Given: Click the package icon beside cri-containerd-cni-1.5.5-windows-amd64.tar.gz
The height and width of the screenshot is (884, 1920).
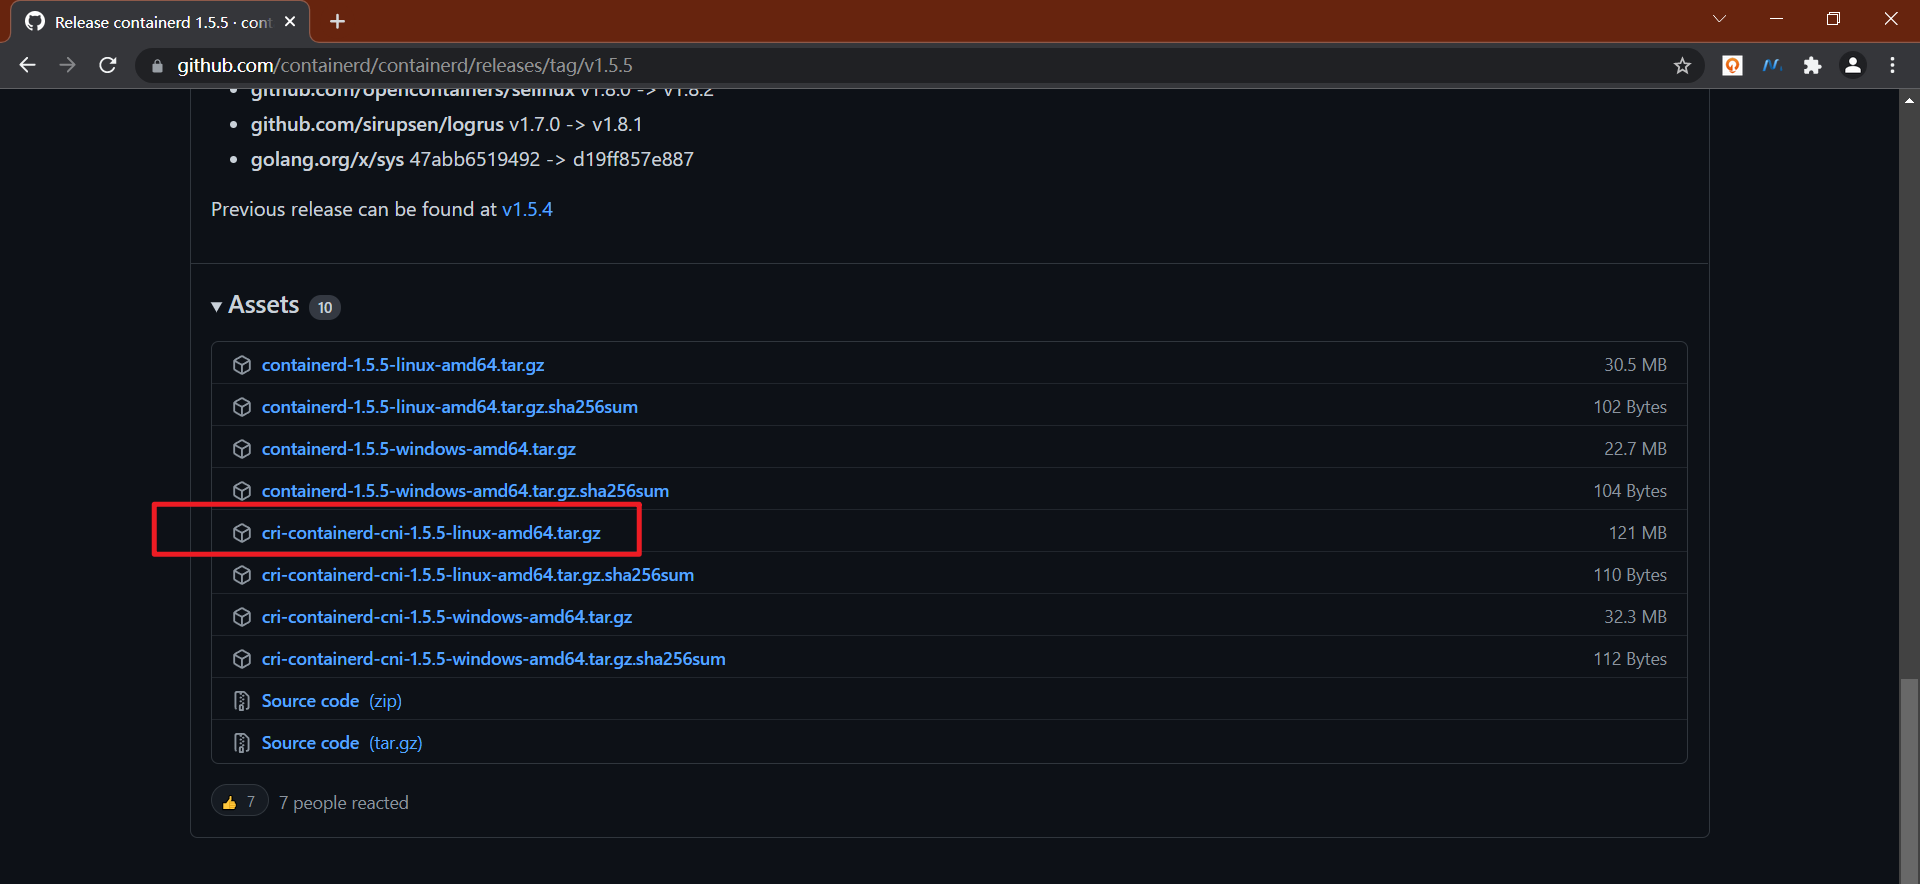Looking at the screenshot, I should tap(242, 617).
